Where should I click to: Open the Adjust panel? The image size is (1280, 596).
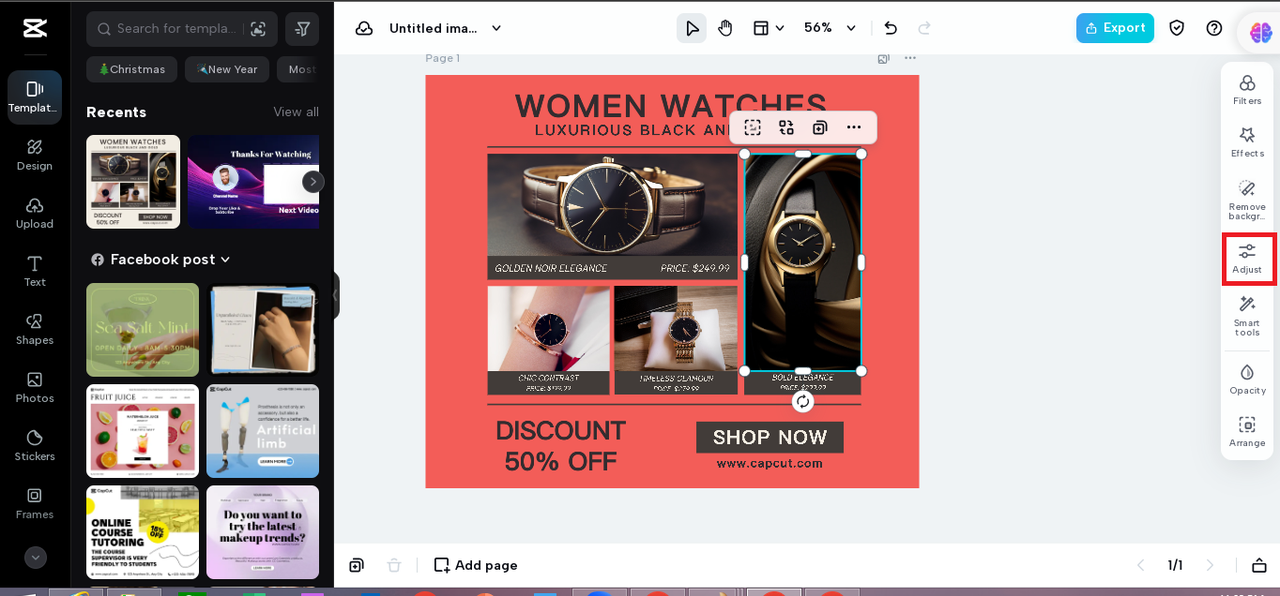[1247, 259]
